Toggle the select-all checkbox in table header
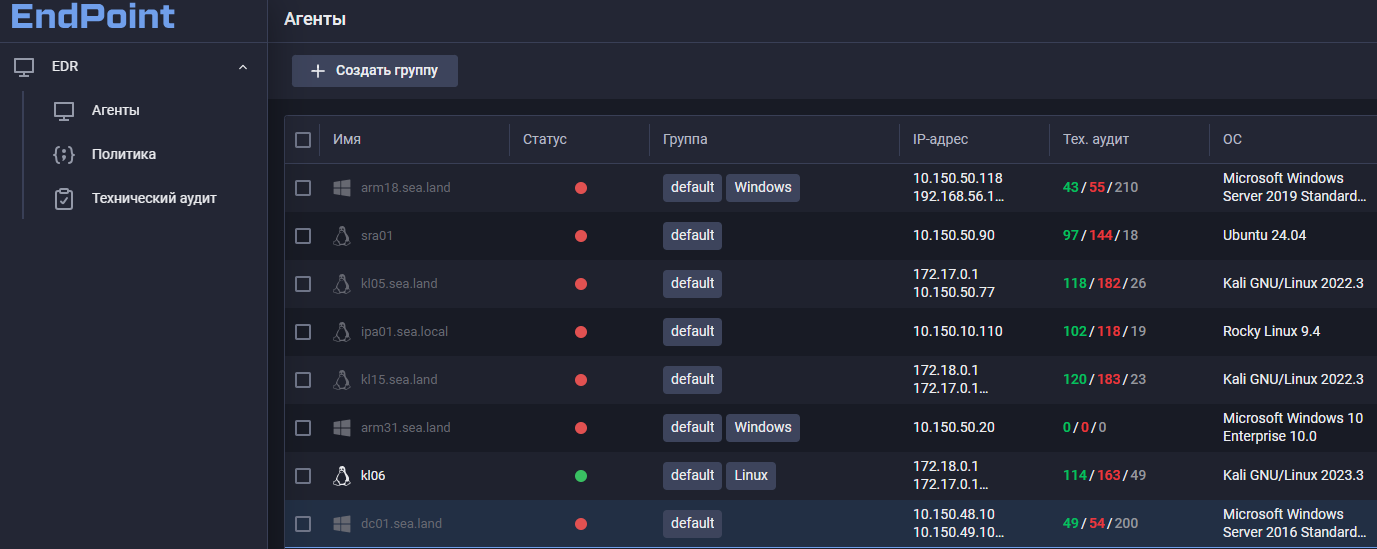The width and height of the screenshot is (1377, 549). click(303, 140)
